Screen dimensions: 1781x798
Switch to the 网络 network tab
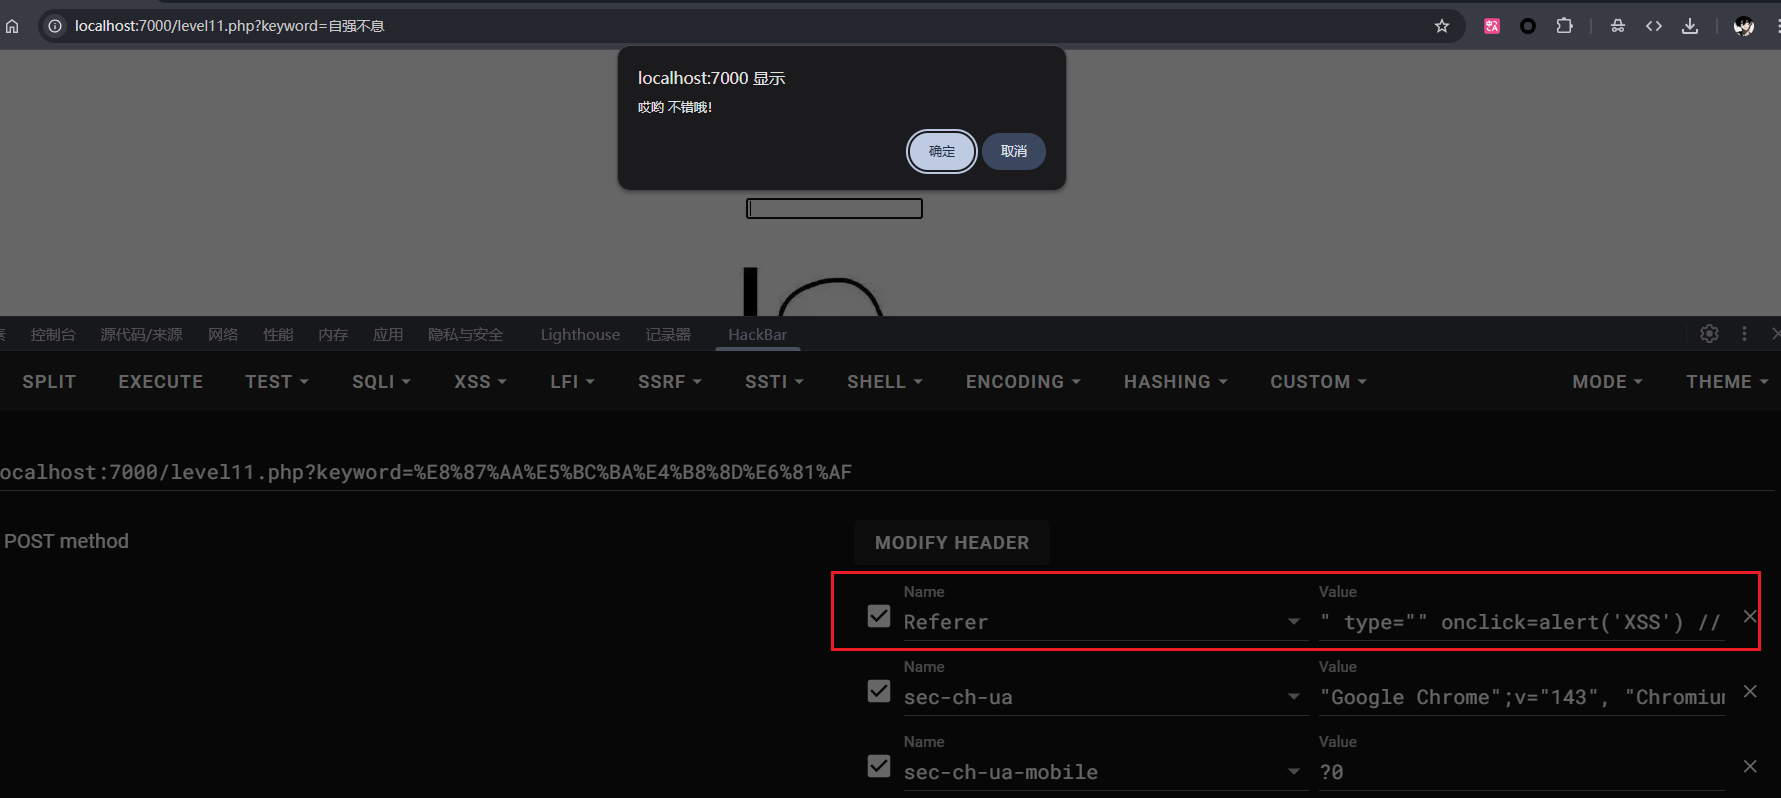(x=223, y=335)
